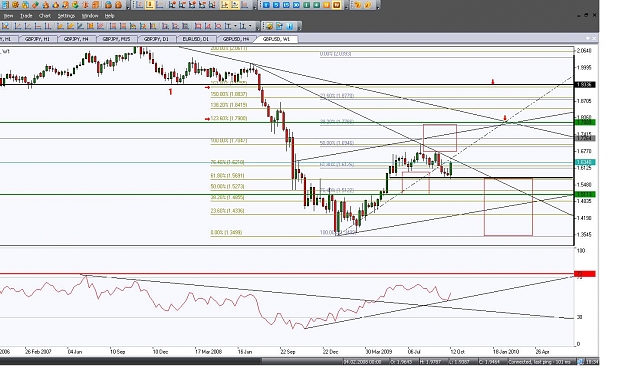Screen dimensions: 625x377
Task: Set the weekly W timeframe button
Action: point(336,5)
